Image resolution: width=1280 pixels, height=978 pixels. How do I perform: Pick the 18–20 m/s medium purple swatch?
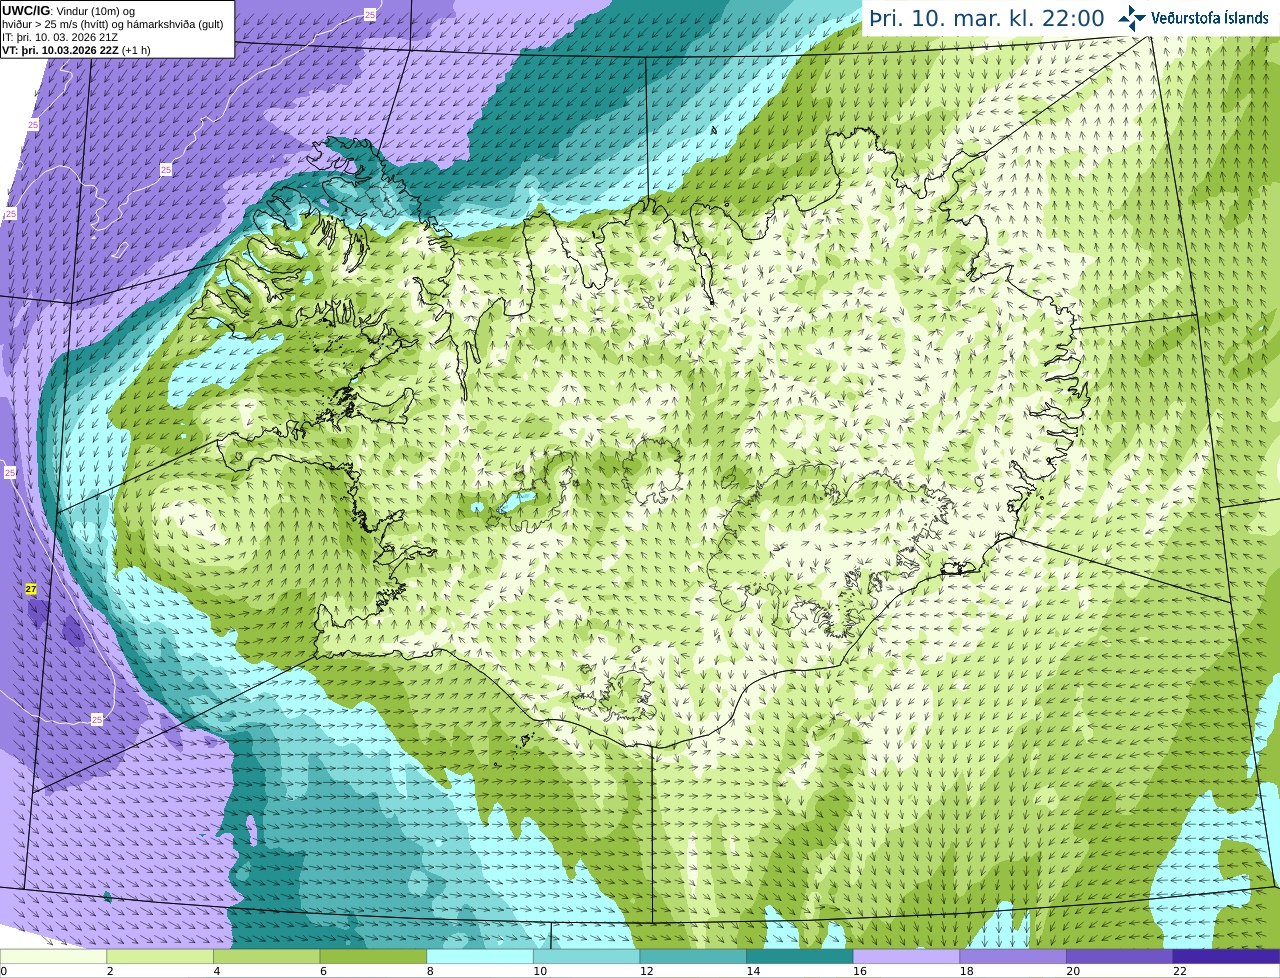tap(1013, 956)
